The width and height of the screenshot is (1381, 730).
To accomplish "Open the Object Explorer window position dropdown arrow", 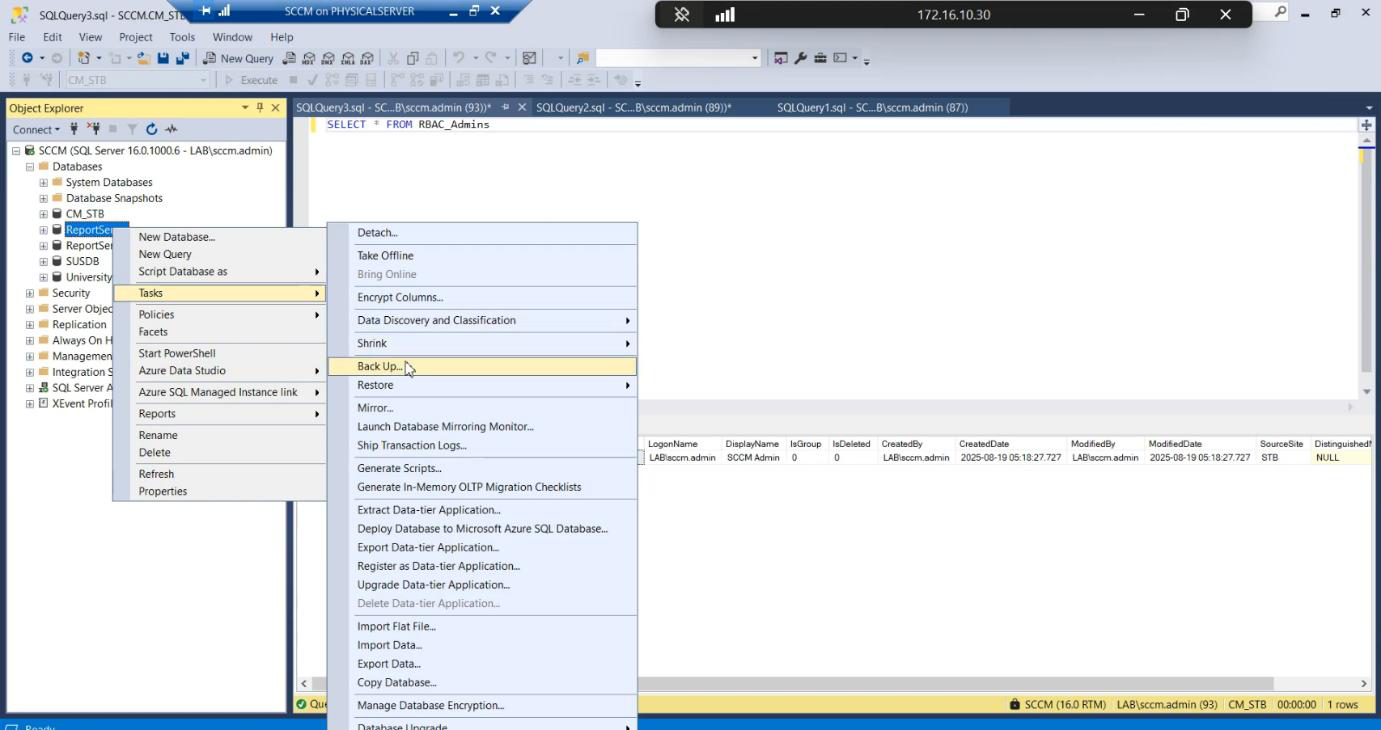I will click(245, 107).
